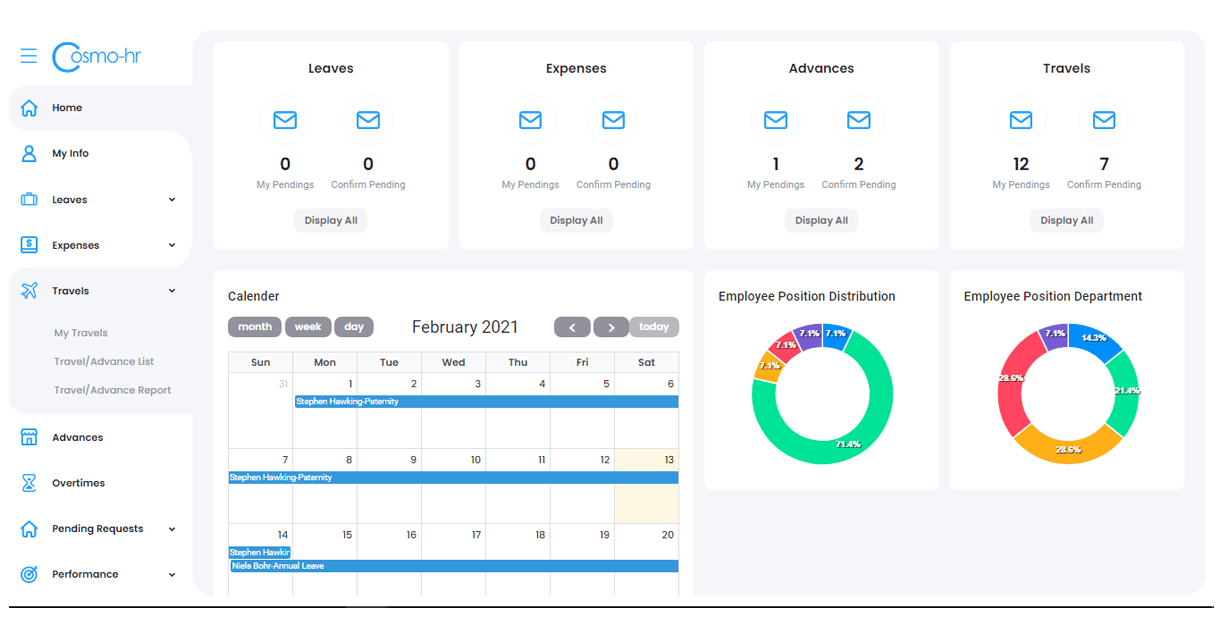Switch calendar to day view
This screenshot has width=1223, height=627.
pos(354,327)
